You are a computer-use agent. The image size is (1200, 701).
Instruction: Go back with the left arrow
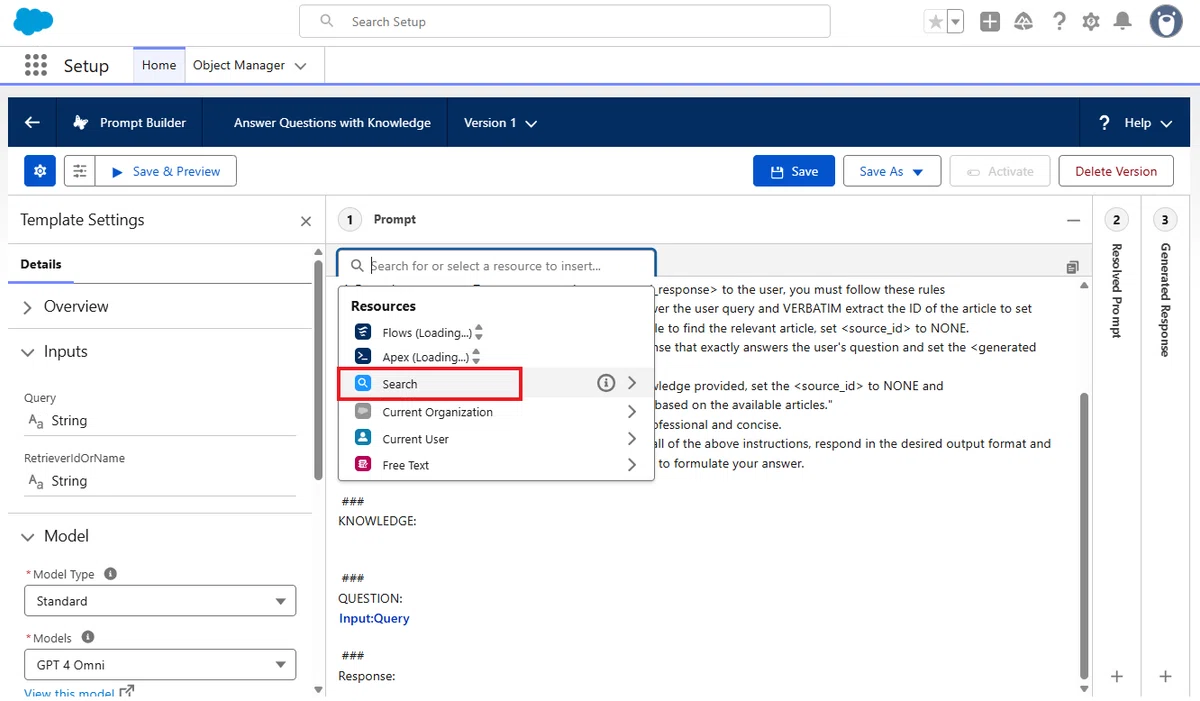(x=32, y=122)
